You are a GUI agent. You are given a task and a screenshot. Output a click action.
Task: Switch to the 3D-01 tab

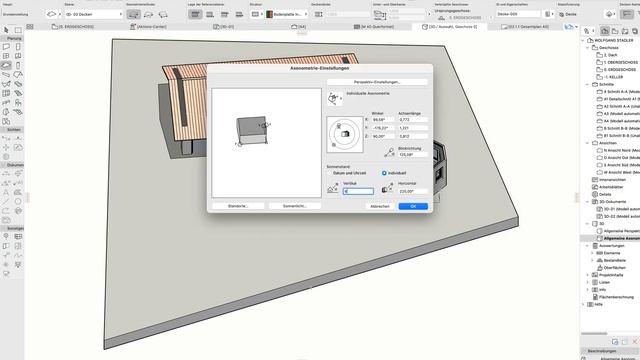224,27
